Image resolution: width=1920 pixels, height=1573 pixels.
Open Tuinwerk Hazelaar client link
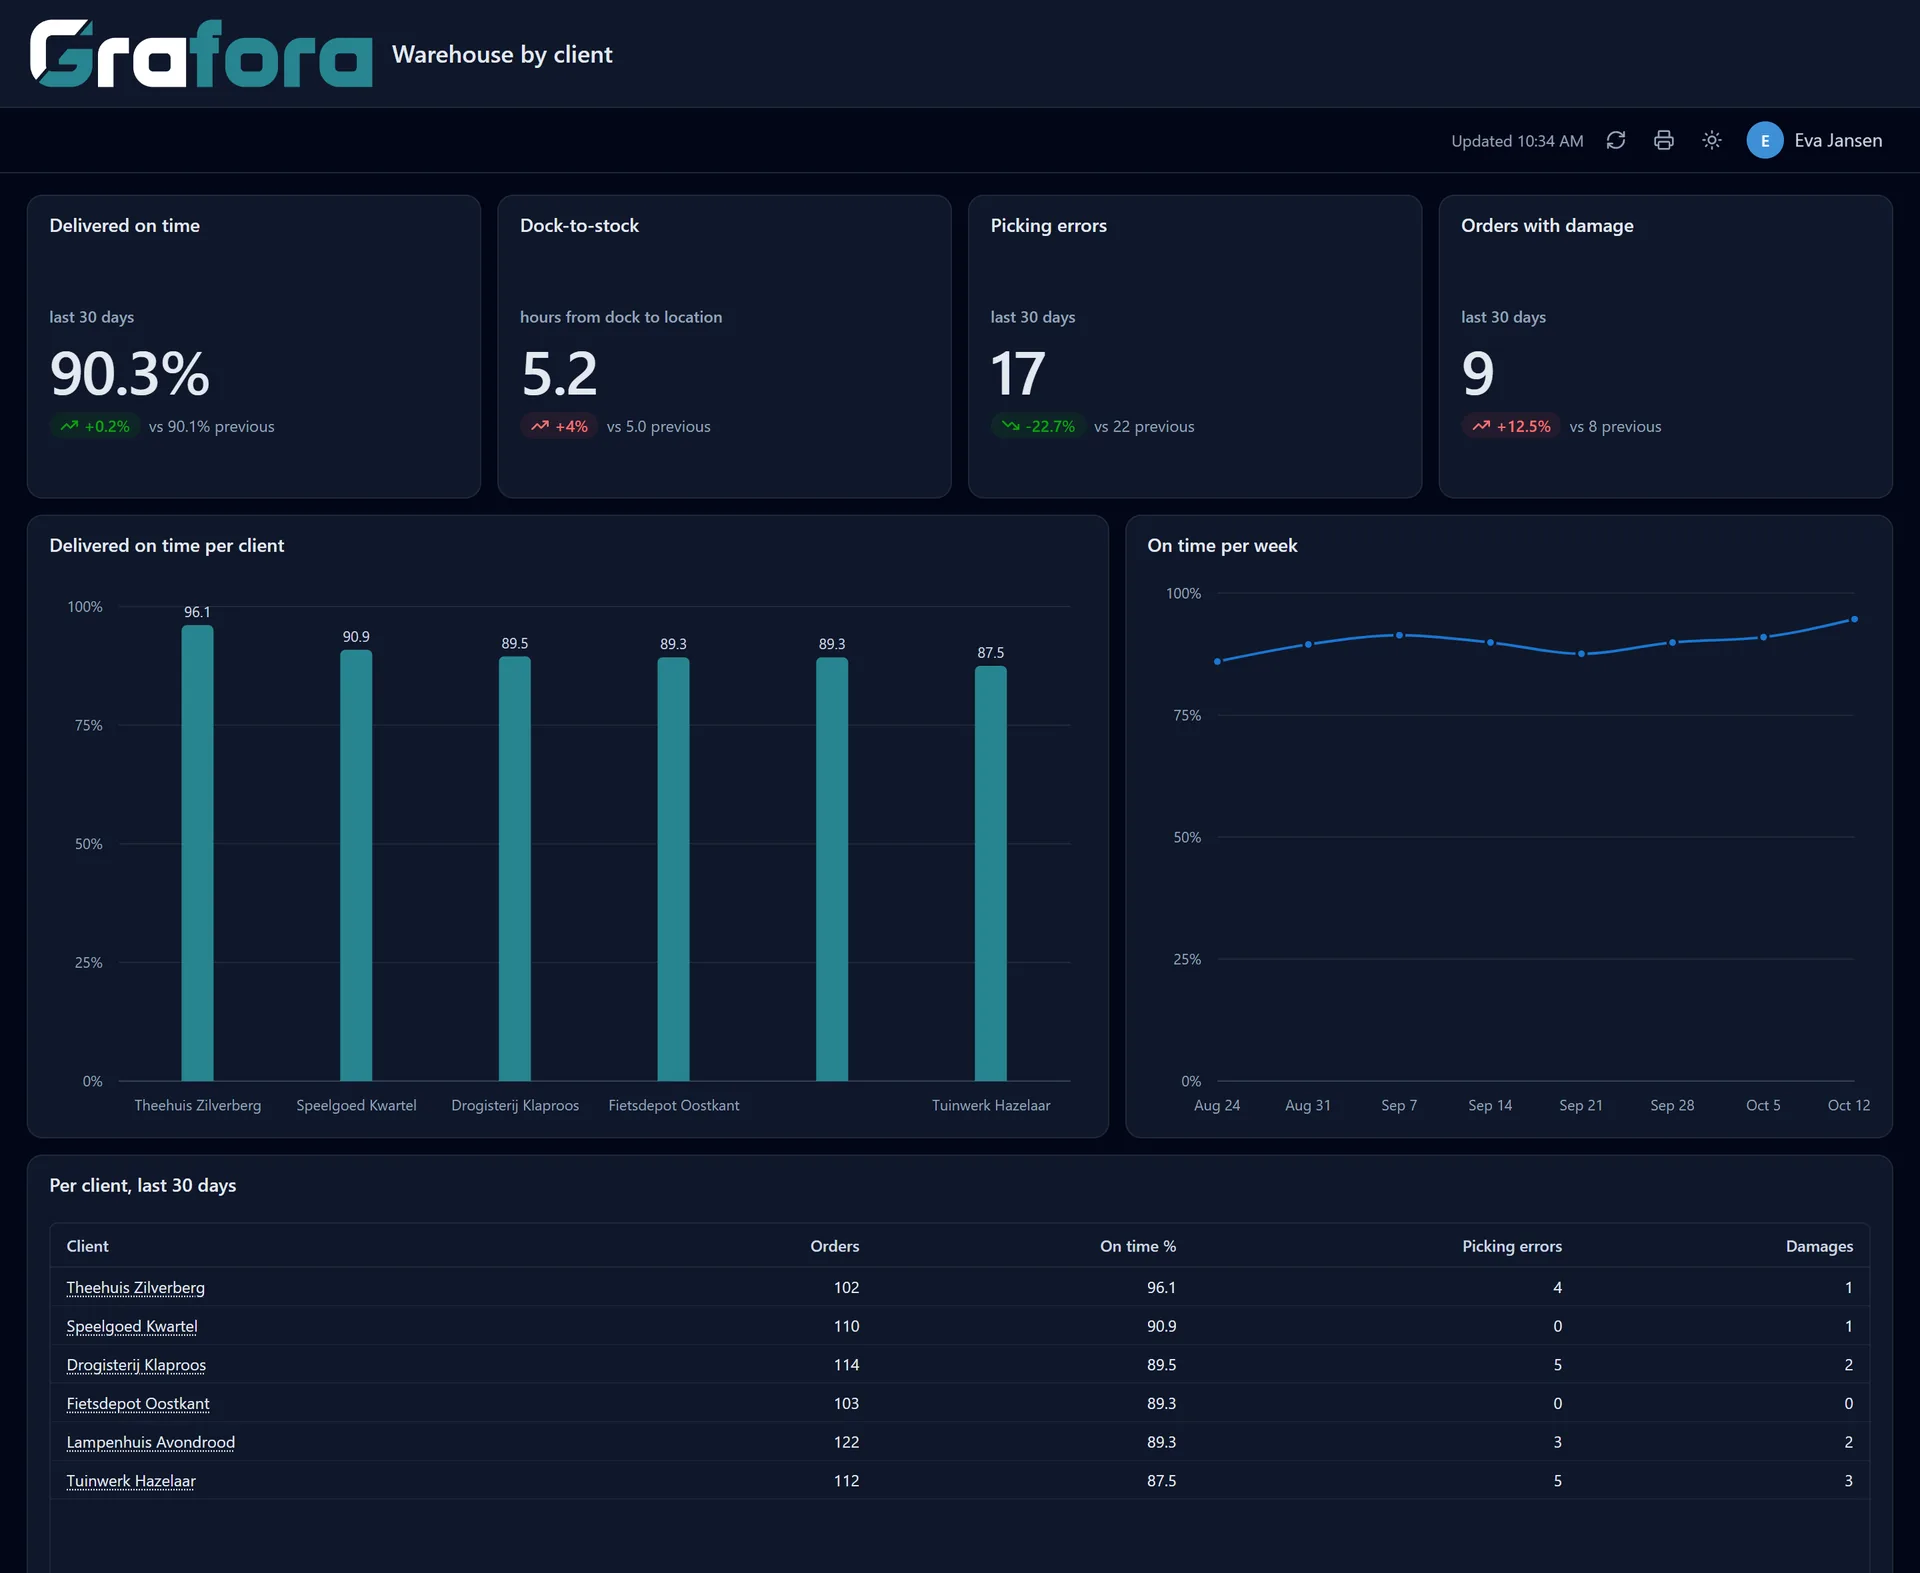tap(131, 1481)
